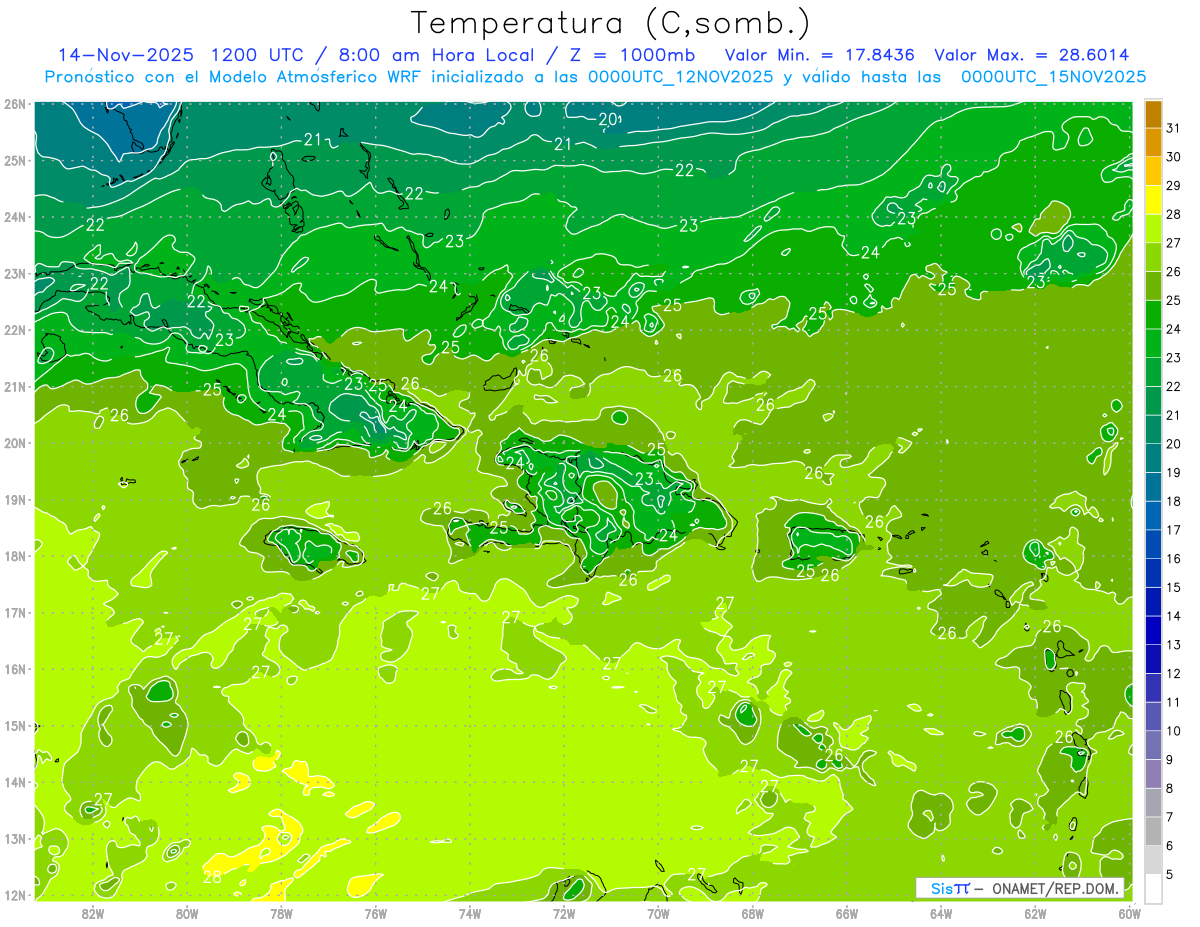The height and width of the screenshot is (927, 1200).
Task: Click the white swatch below legend value 5
Action: coord(1153,888)
